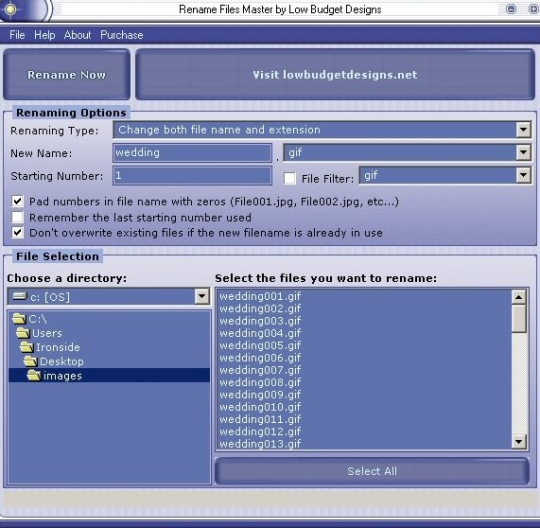Click the Select All button

(x=372, y=471)
